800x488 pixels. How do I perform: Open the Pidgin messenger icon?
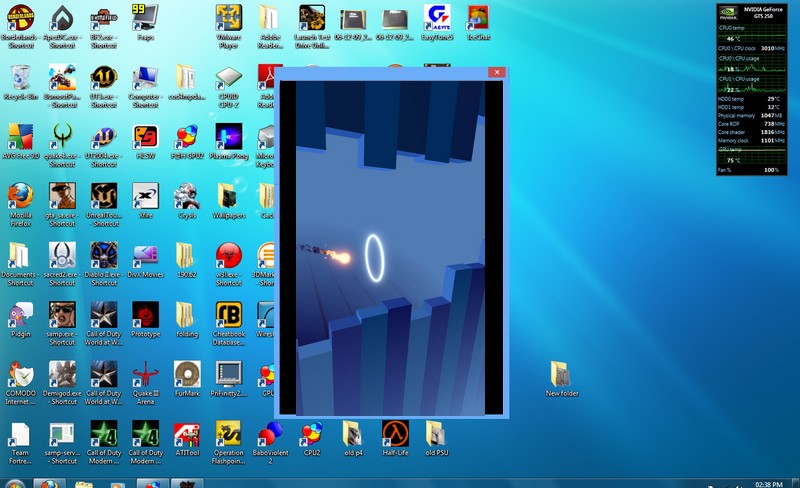tap(20, 315)
